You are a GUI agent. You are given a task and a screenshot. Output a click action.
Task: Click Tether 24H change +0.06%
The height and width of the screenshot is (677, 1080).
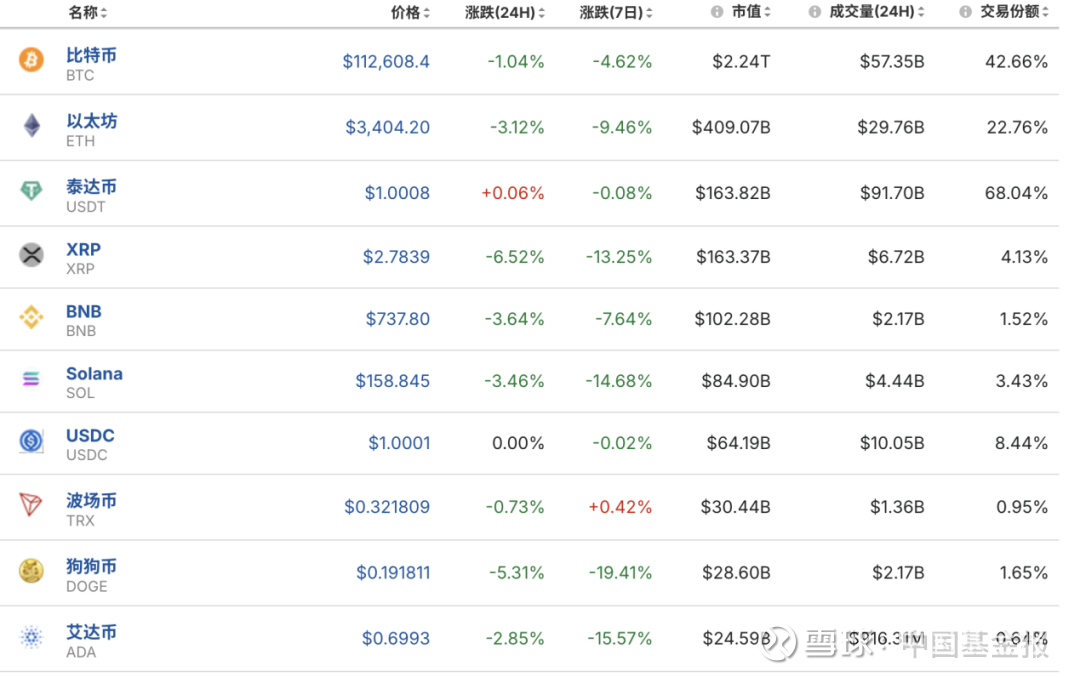click(x=512, y=193)
